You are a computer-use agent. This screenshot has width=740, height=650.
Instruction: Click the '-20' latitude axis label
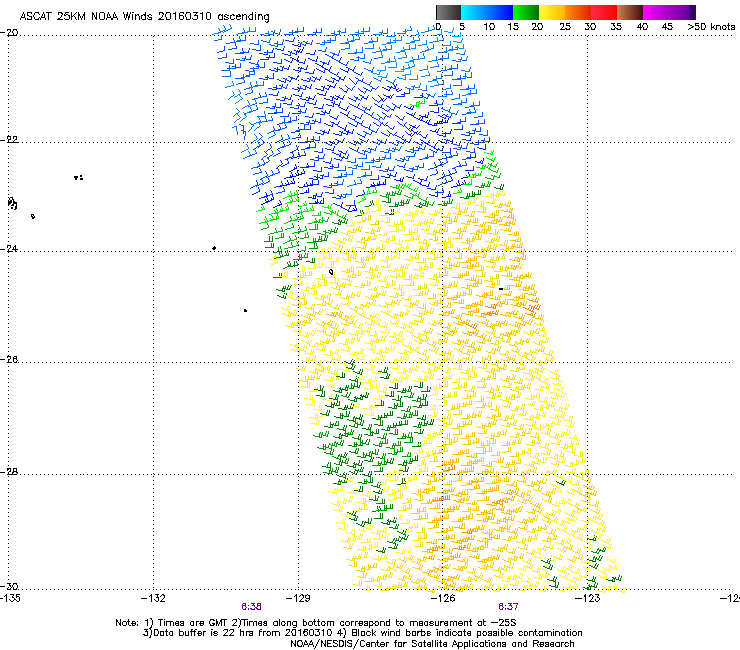(9, 33)
